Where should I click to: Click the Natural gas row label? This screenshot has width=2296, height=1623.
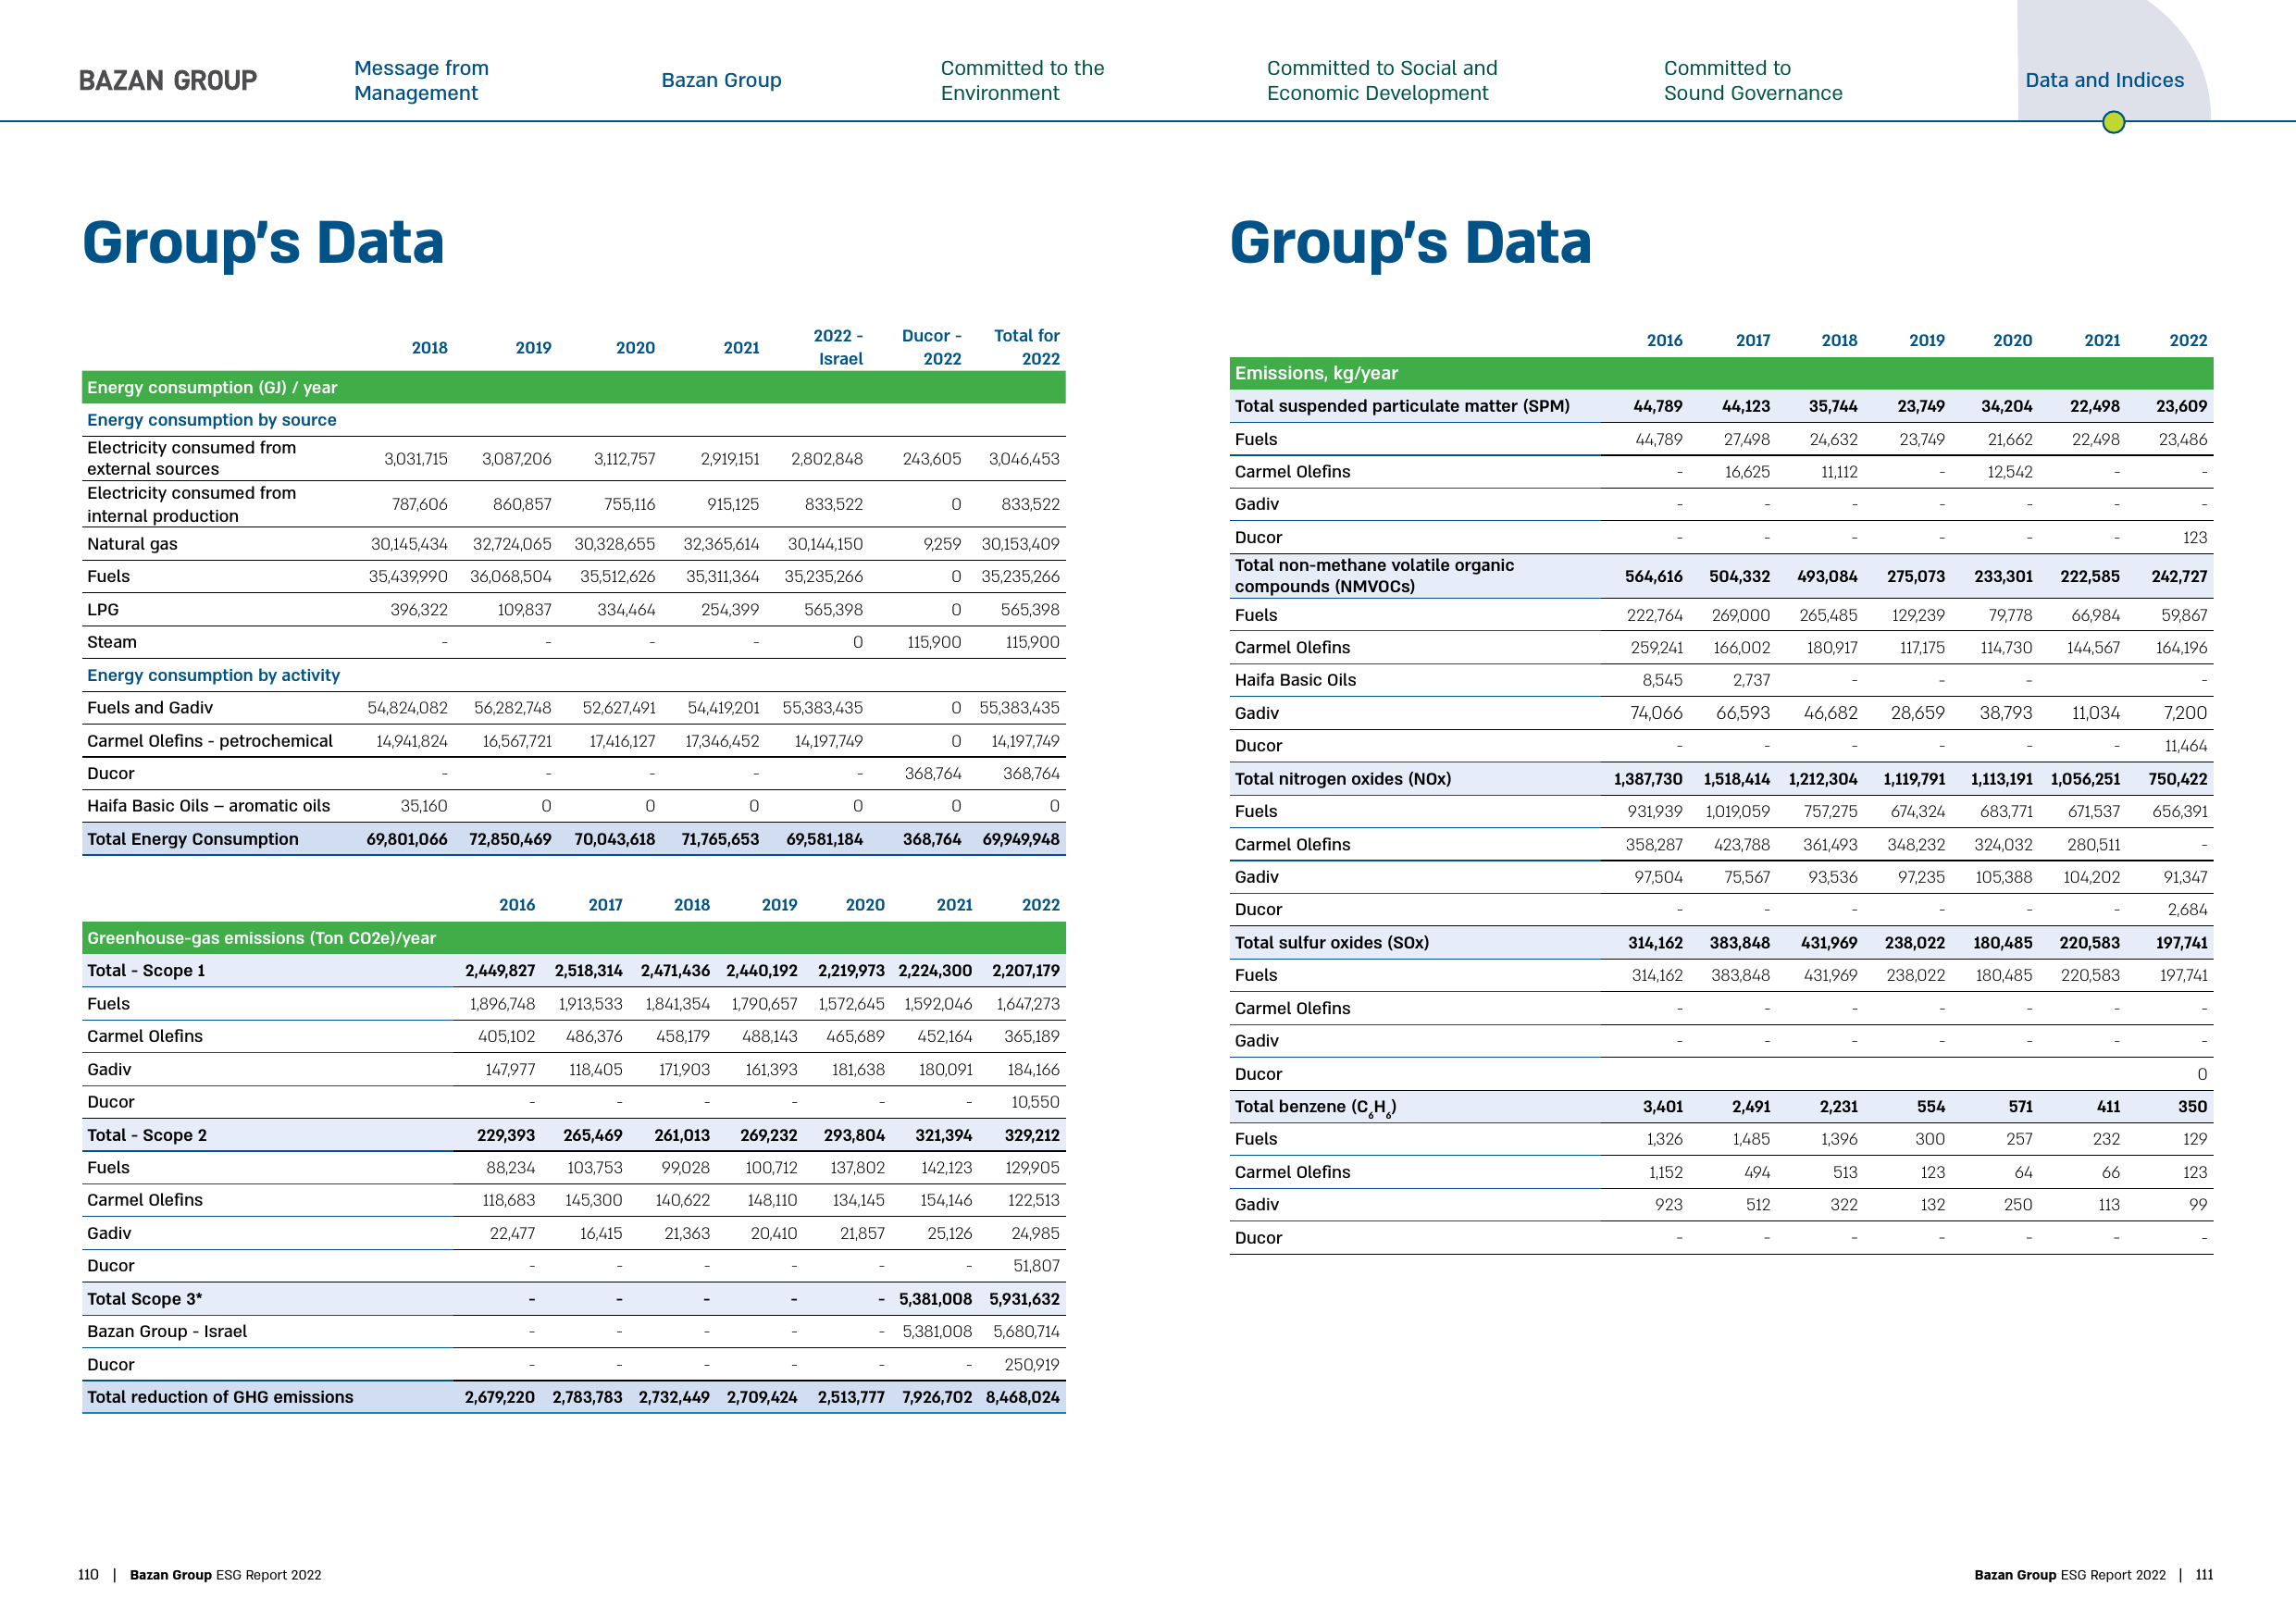point(132,544)
